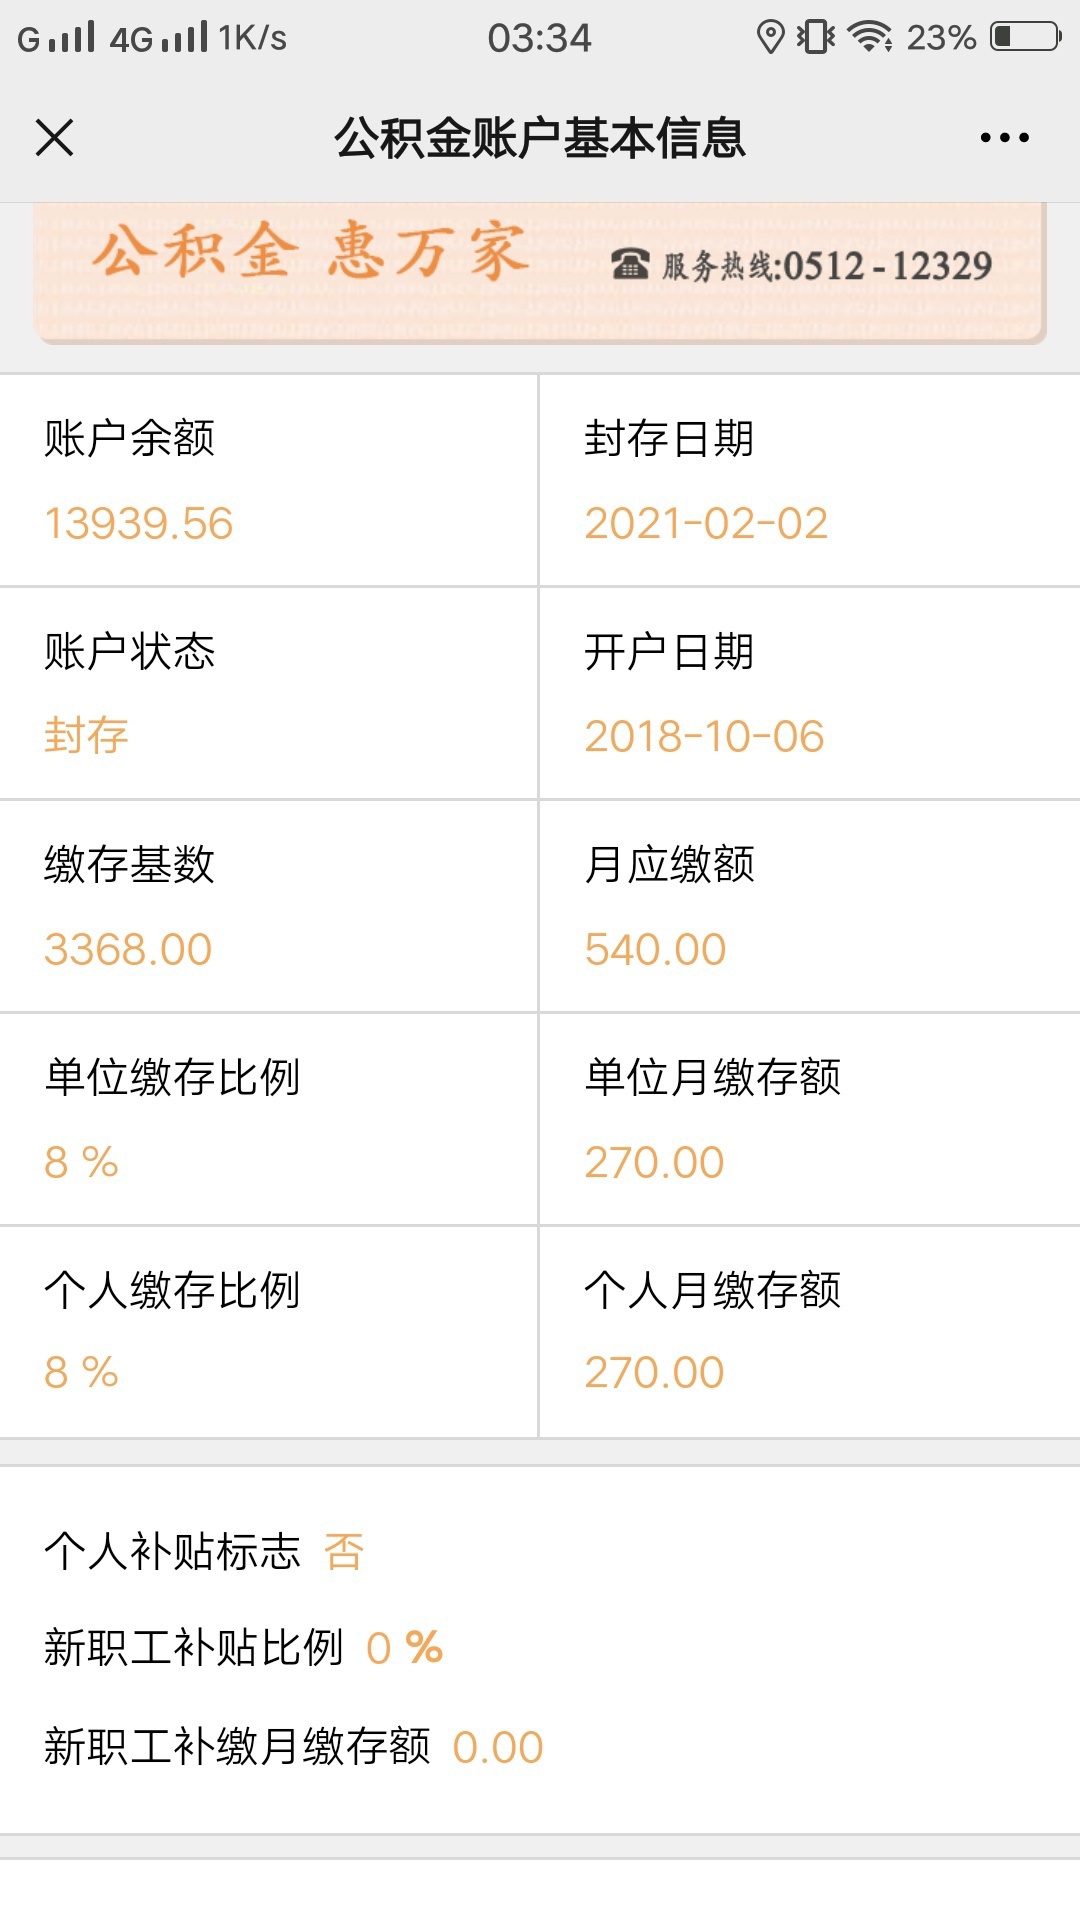
Task: Tap the location pin status icon
Action: tap(770, 37)
